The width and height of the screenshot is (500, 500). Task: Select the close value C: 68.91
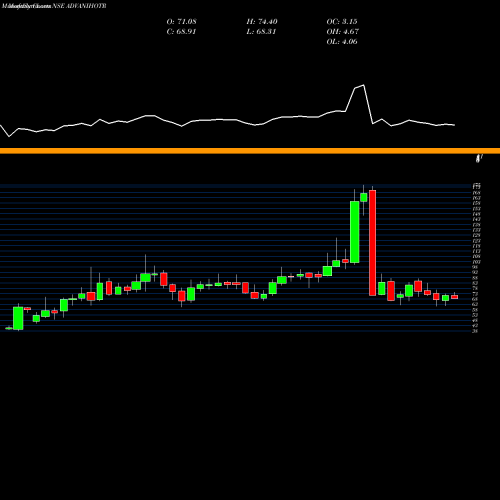click(181, 31)
